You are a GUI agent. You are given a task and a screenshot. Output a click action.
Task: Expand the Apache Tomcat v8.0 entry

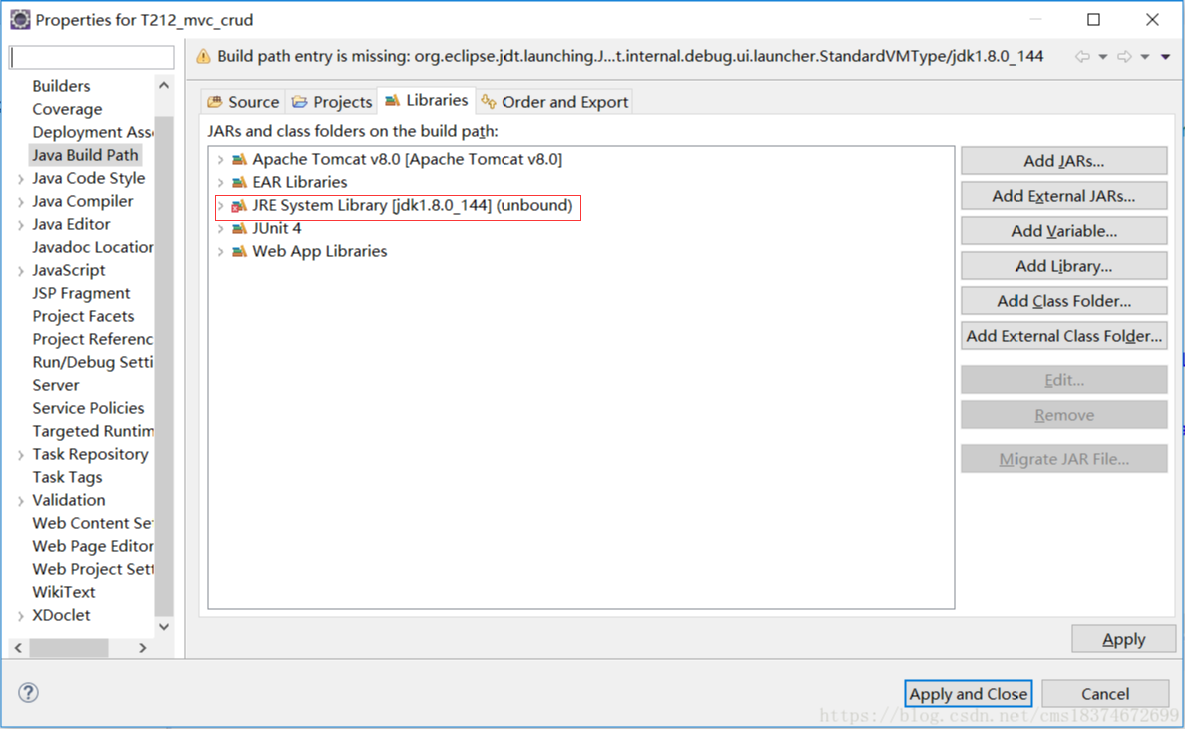click(220, 159)
